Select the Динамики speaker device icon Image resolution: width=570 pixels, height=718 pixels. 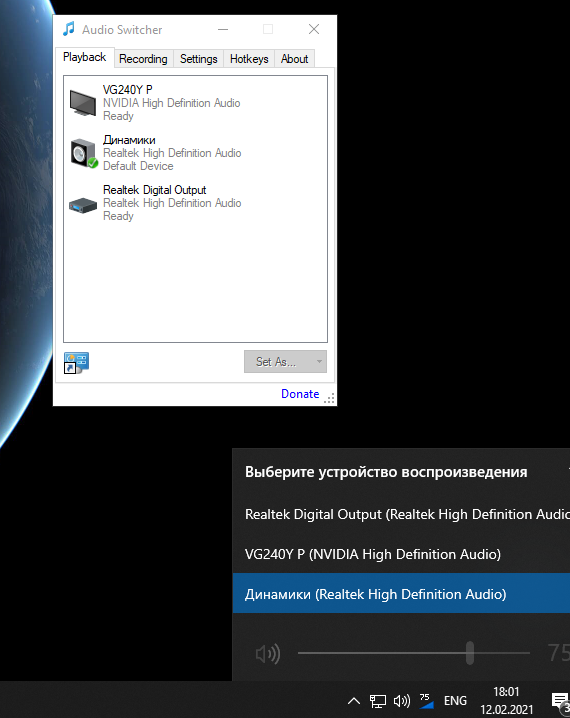[84, 153]
